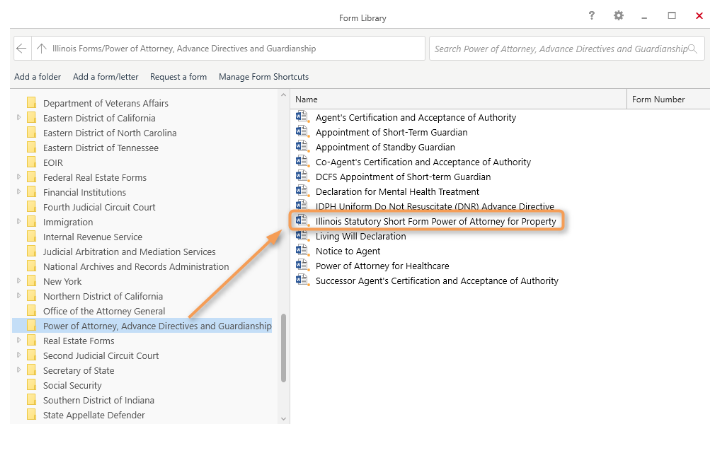Click Word icon of Appointment of Standby Guardian

[302, 146]
